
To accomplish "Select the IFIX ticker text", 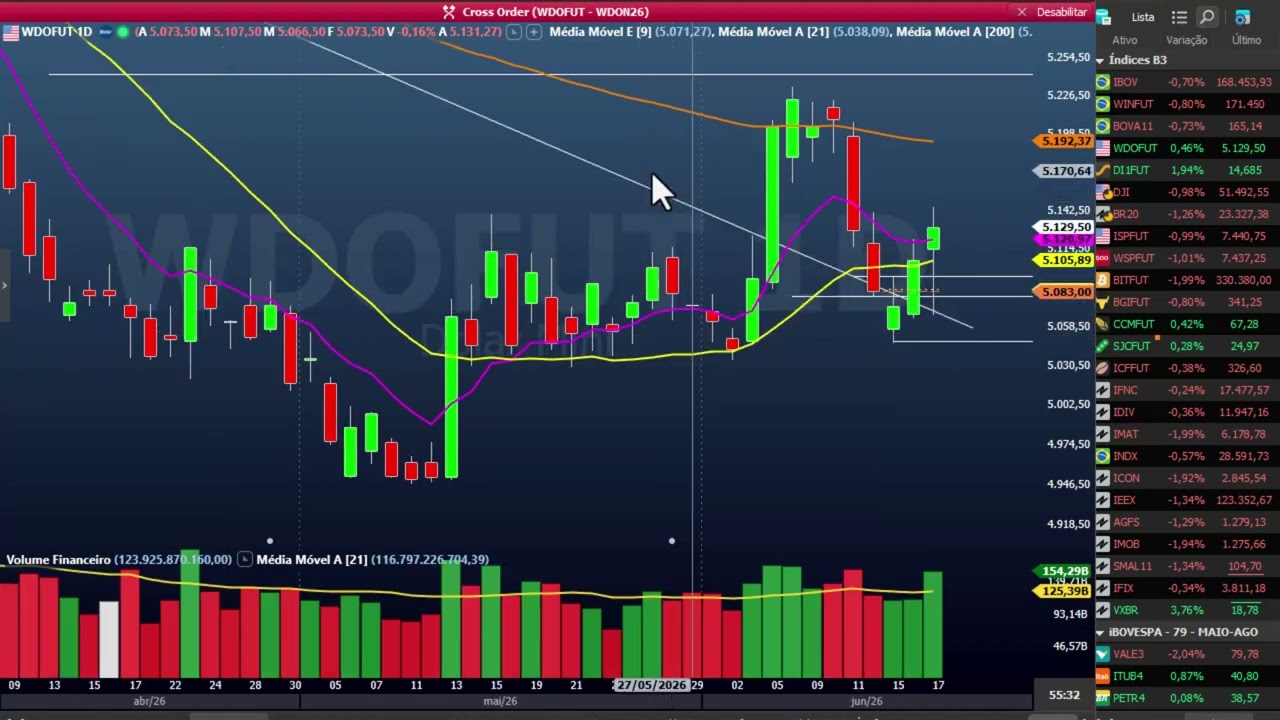I will click(1124, 588).
